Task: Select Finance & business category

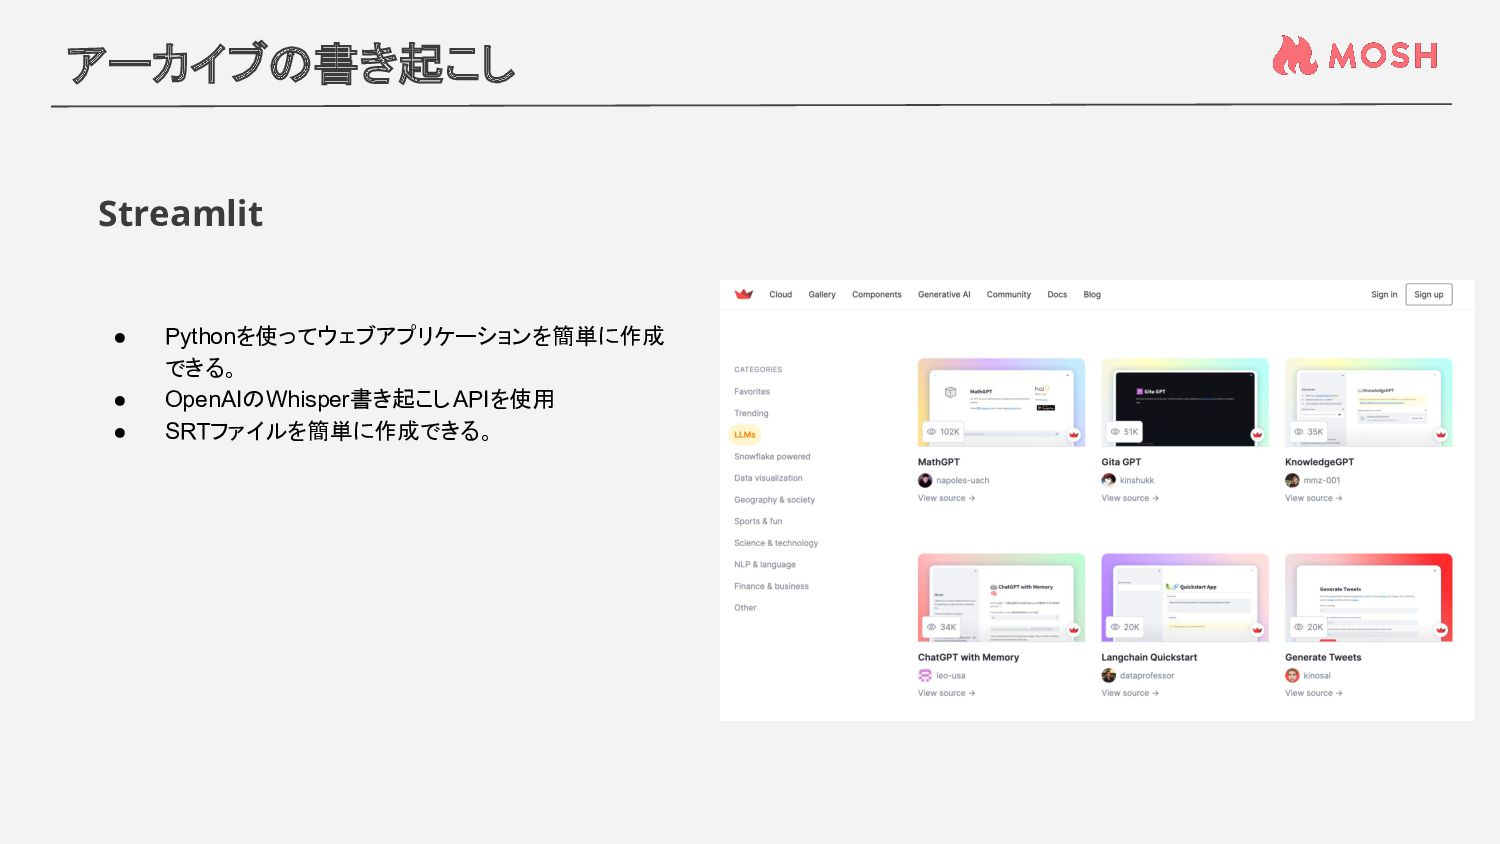Action: pos(771,587)
